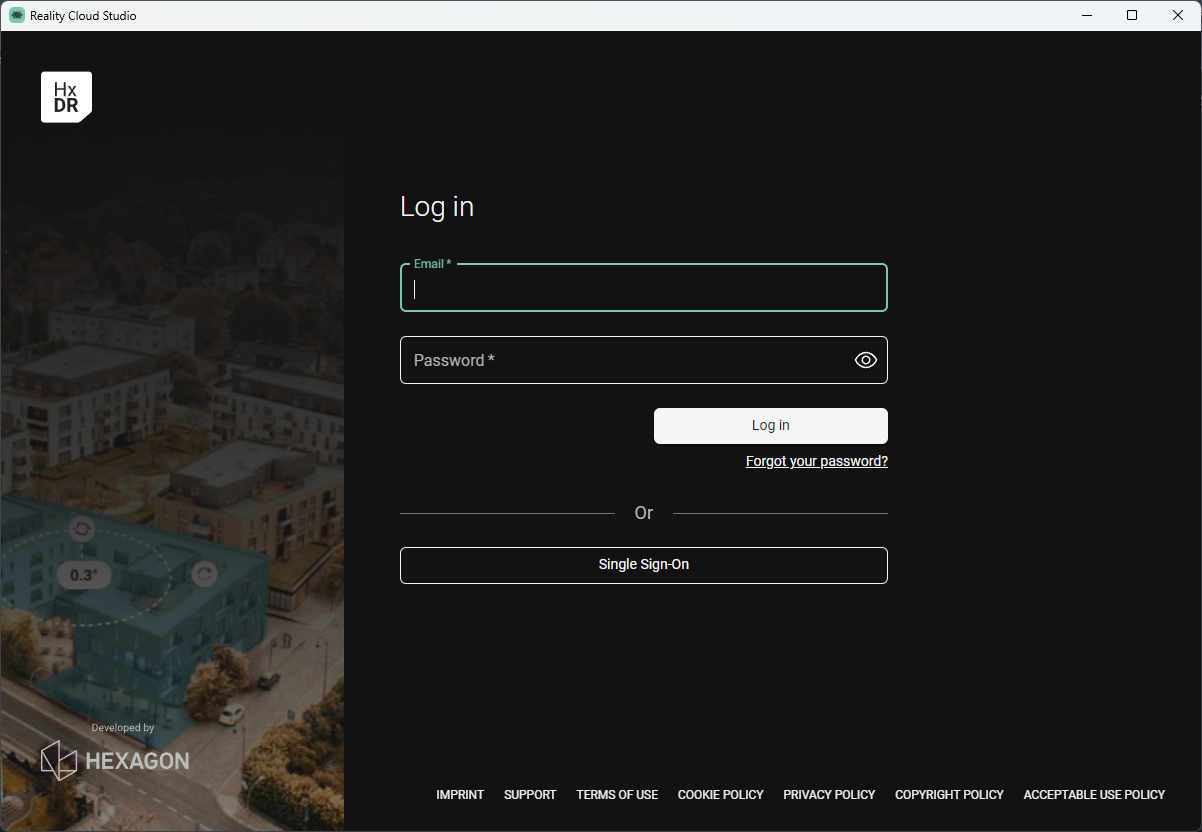The image size is (1202, 832).
Task: Open the Copyright Policy link
Action: click(x=949, y=794)
